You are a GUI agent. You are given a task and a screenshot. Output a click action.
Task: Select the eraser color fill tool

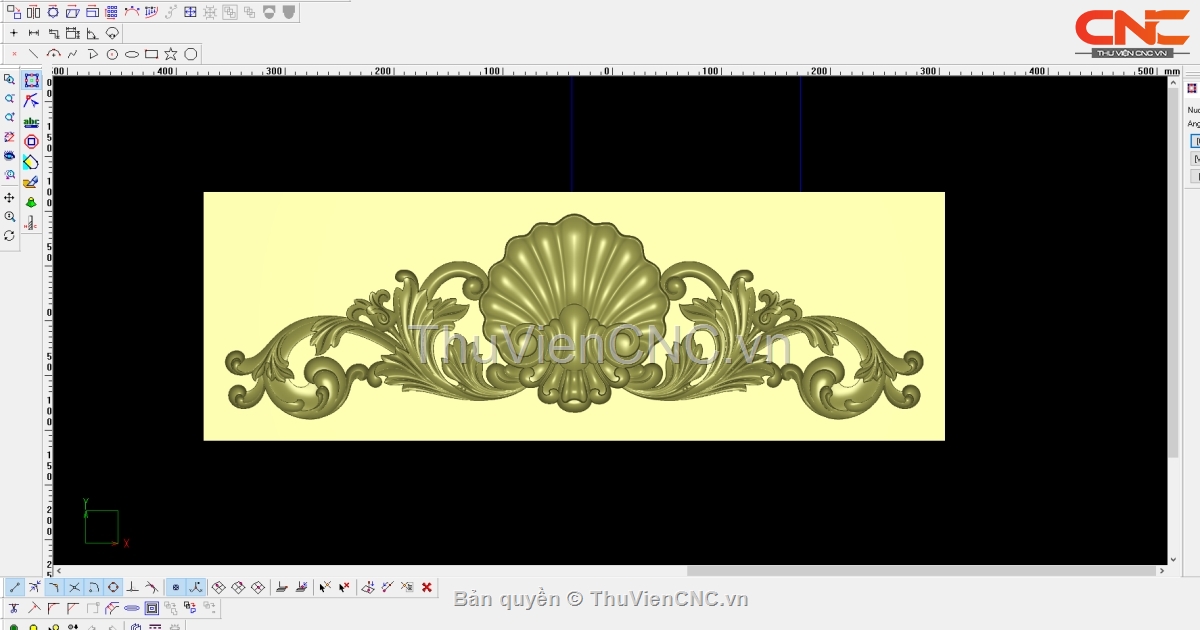pyautogui.click(x=31, y=162)
